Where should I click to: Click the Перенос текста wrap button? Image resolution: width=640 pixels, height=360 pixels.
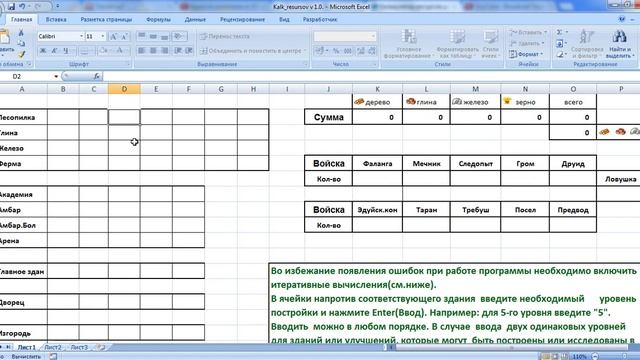pyautogui.click(x=225, y=36)
